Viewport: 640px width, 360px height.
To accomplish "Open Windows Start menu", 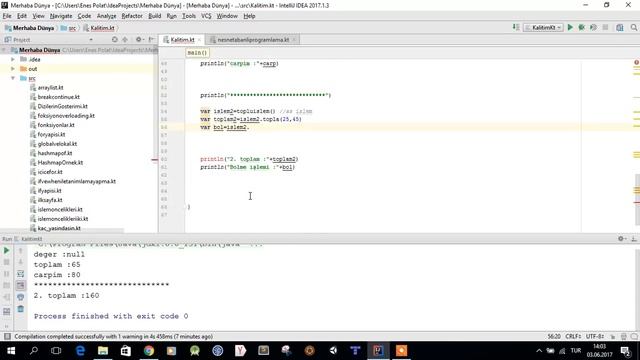I will pos(11,351).
